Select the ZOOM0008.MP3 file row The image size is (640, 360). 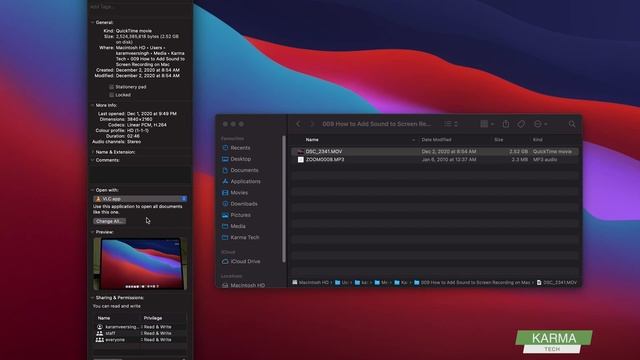(435, 160)
